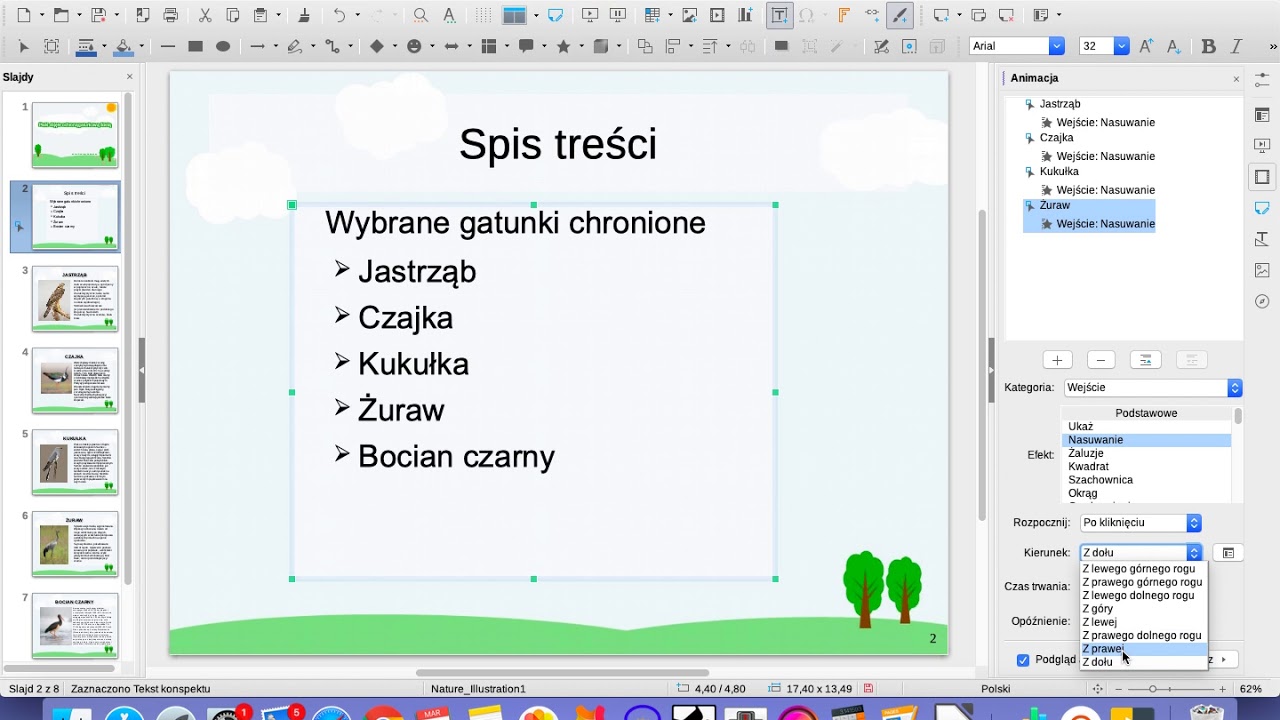Click the Duplicate slide icon
The height and width of the screenshot is (720, 1280).
click(x=979, y=15)
